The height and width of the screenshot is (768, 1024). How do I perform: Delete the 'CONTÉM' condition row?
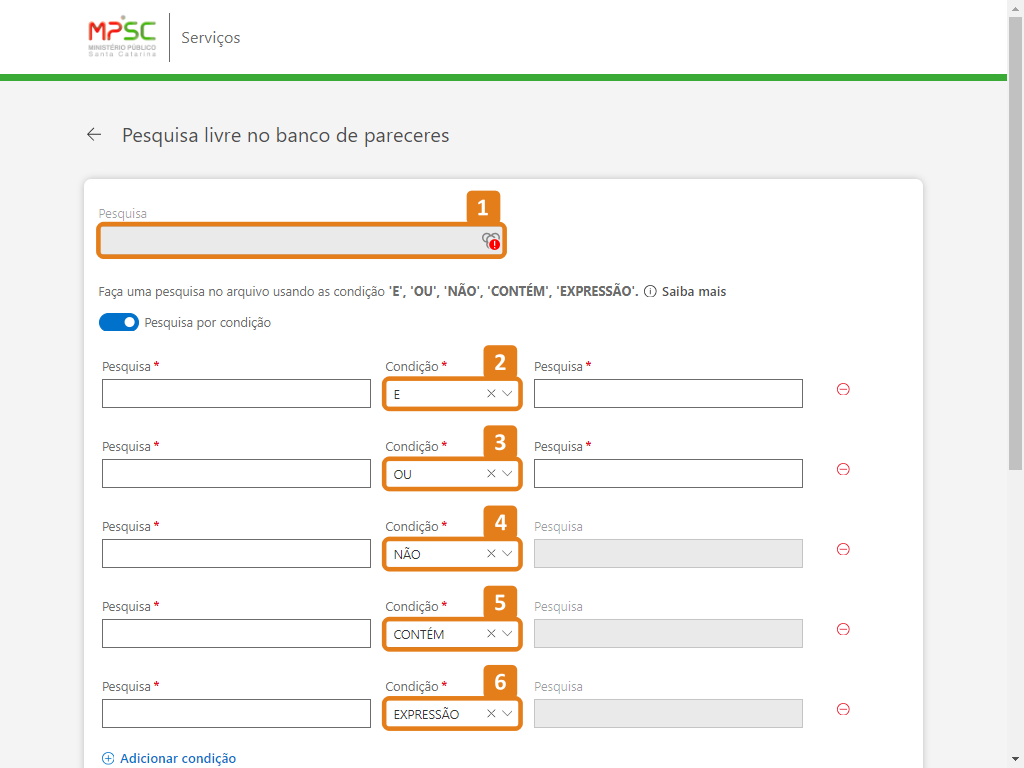coord(843,630)
